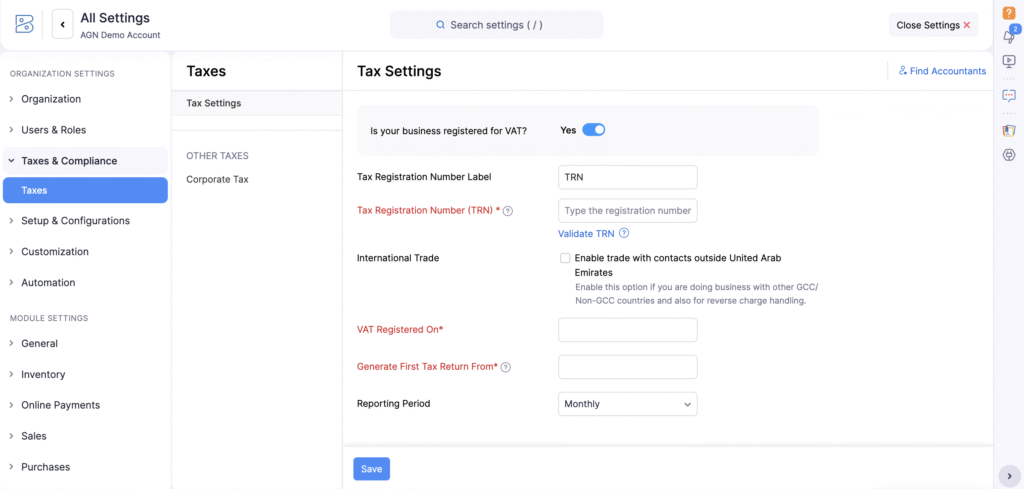1024x489 pixels.
Task: Click the Zoho Books logo icon
Action: [24, 24]
